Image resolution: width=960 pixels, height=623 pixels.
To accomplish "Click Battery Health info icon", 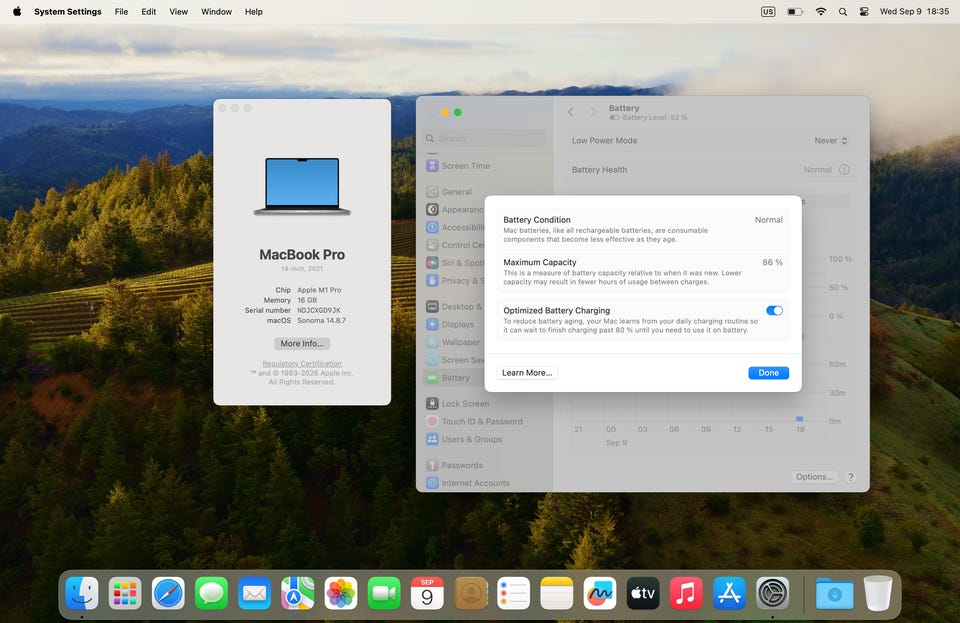I will (x=844, y=170).
